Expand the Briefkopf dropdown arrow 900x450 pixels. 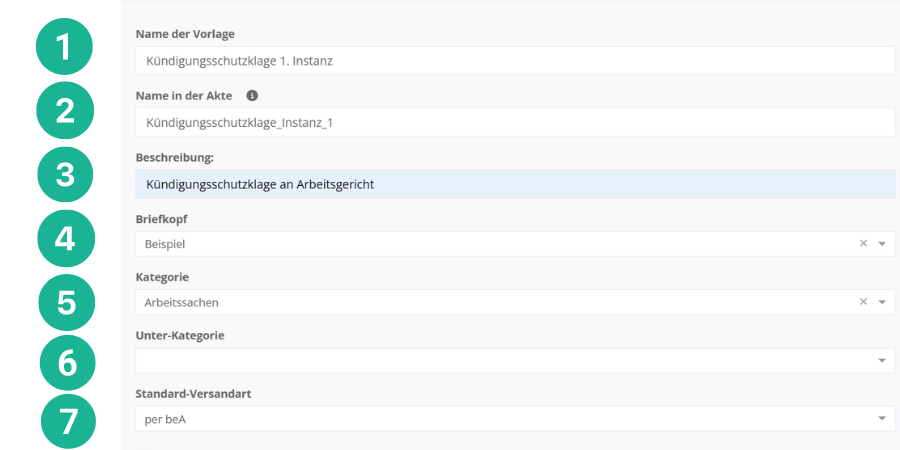point(882,244)
